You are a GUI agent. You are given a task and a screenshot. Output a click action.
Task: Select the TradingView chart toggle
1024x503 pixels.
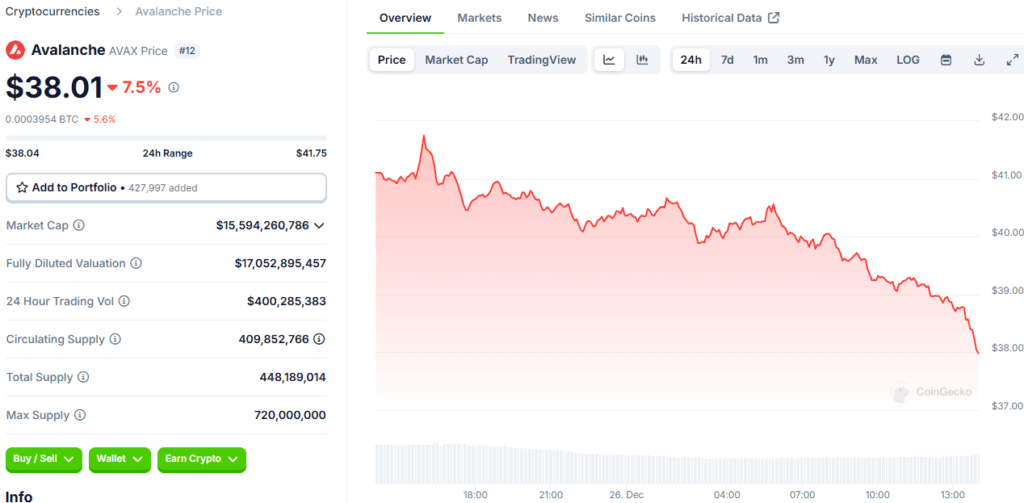pyautogui.click(x=542, y=60)
